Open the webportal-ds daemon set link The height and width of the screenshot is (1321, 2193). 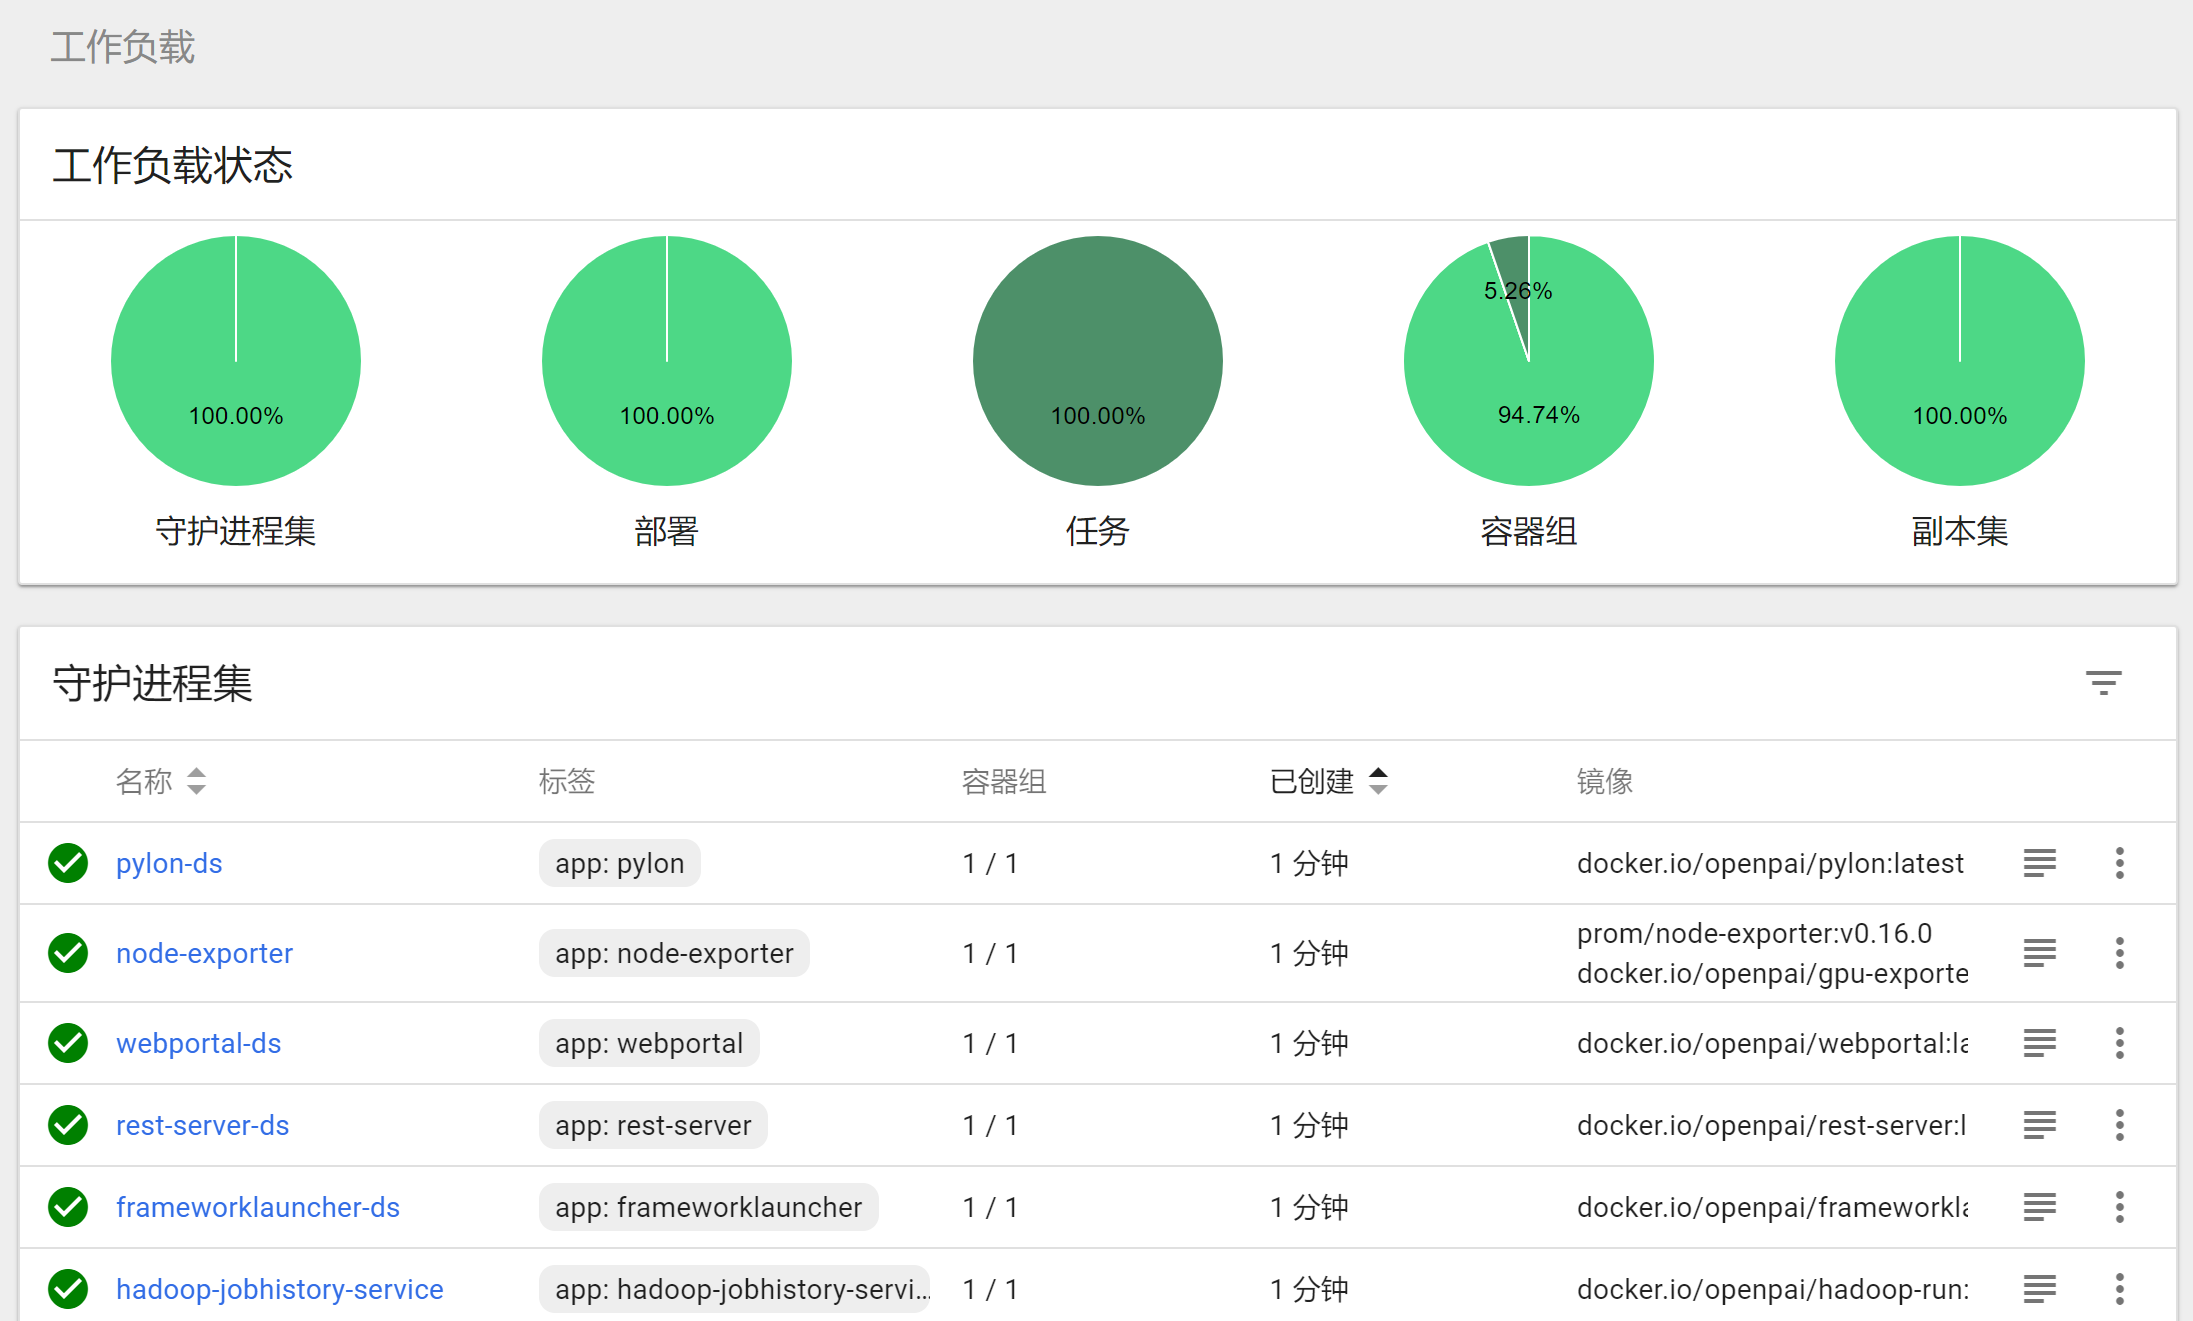click(x=198, y=1043)
